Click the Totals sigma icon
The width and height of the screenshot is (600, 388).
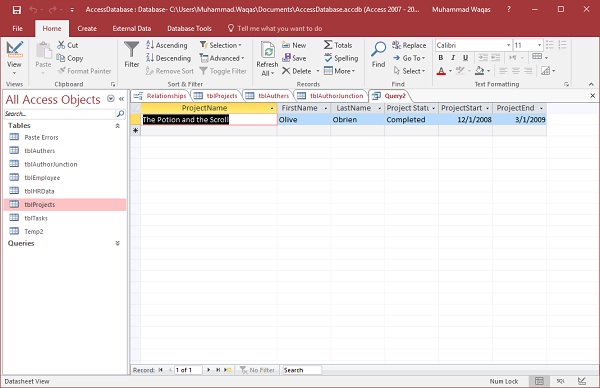pos(328,45)
